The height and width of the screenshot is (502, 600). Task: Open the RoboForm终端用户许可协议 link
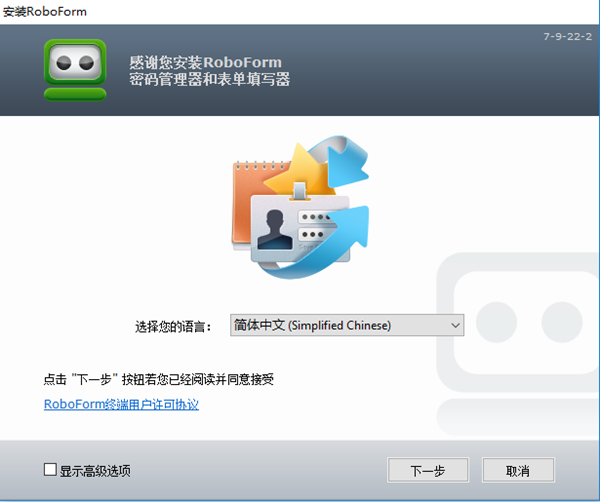(121, 404)
